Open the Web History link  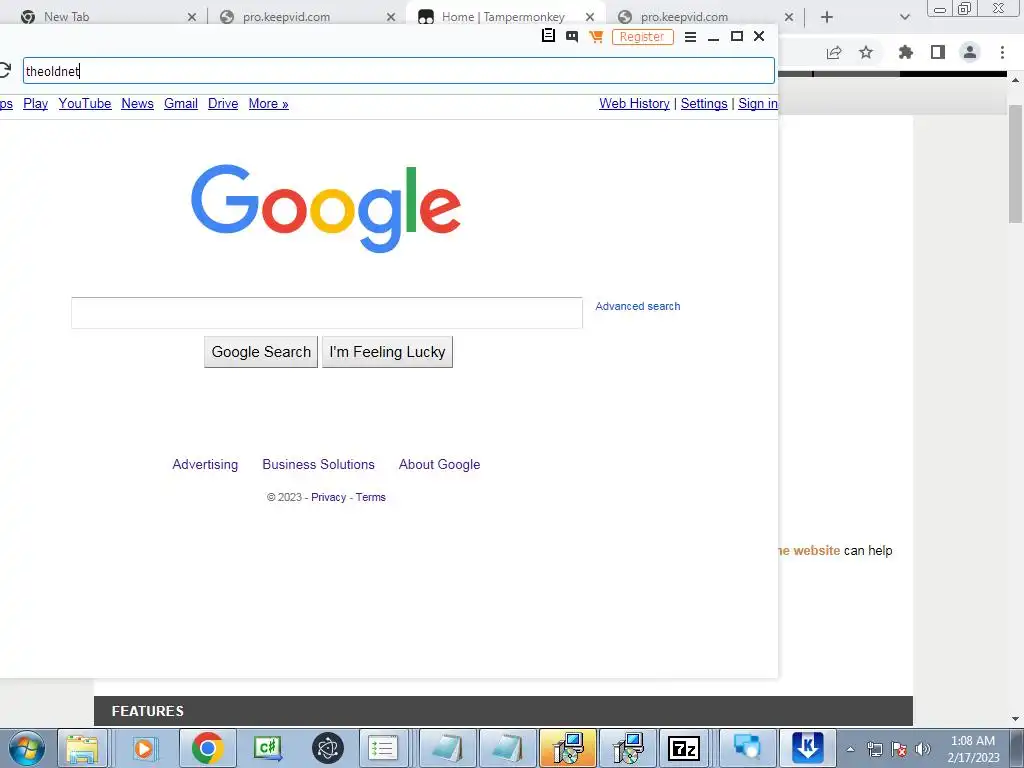click(x=634, y=104)
